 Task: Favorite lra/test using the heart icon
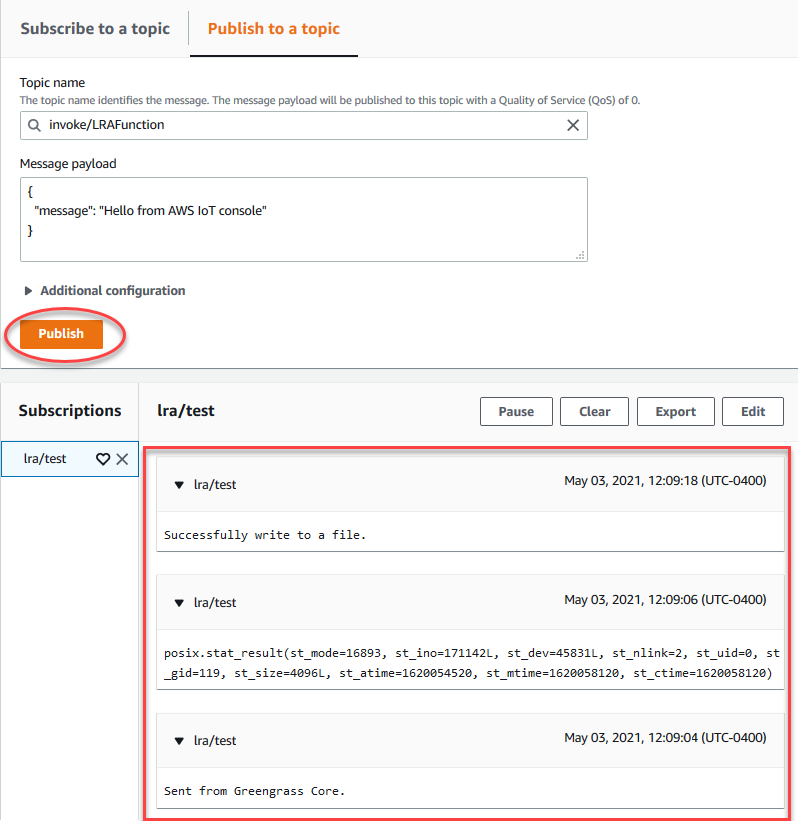pos(102,458)
